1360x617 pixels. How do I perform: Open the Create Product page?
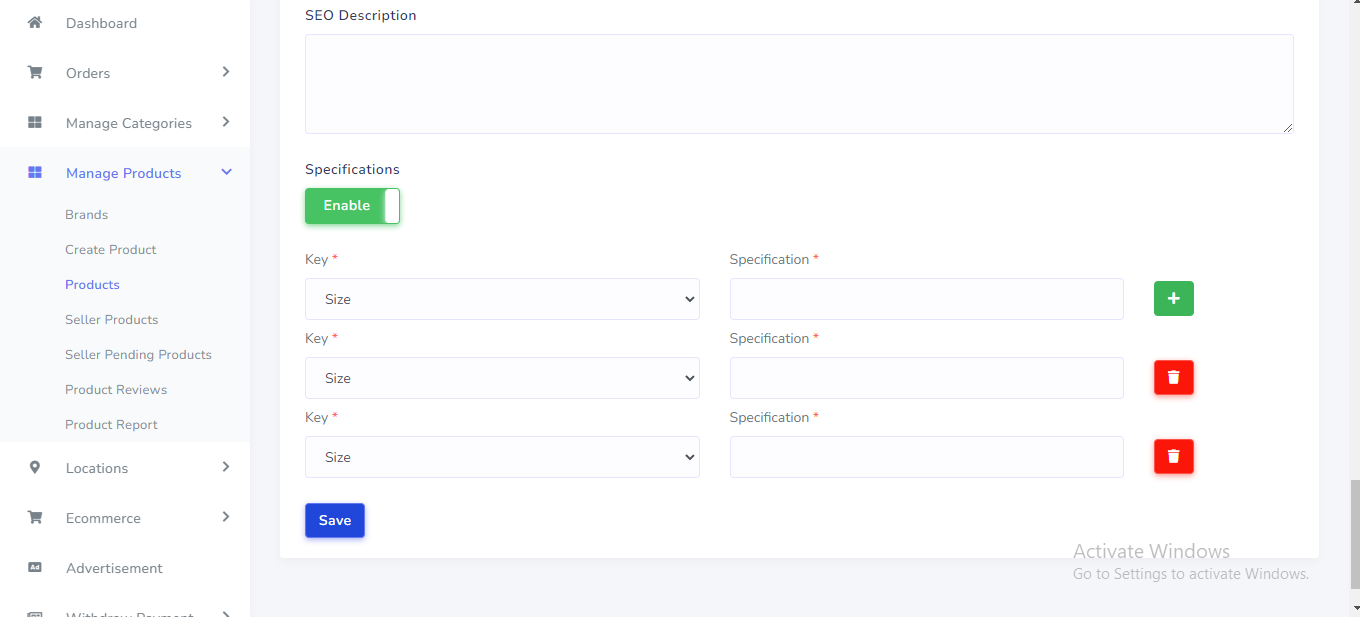tap(111, 250)
